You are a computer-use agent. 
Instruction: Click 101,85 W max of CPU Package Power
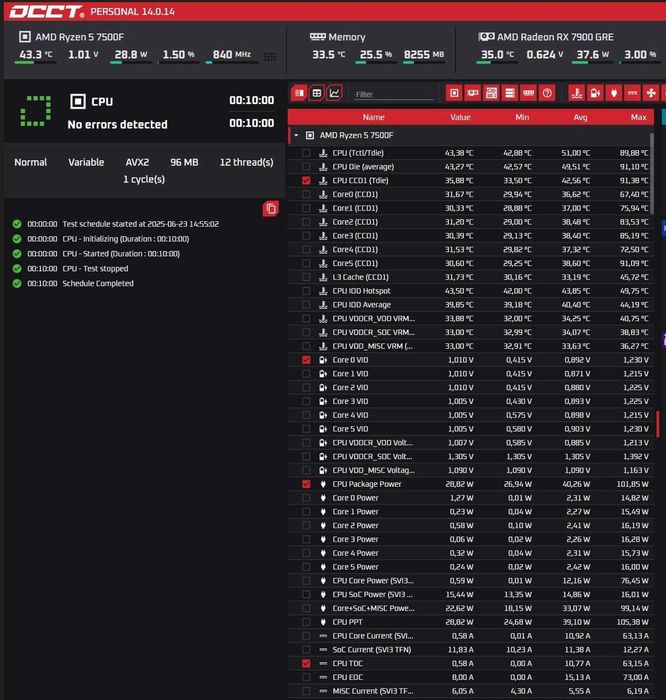click(x=633, y=484)
